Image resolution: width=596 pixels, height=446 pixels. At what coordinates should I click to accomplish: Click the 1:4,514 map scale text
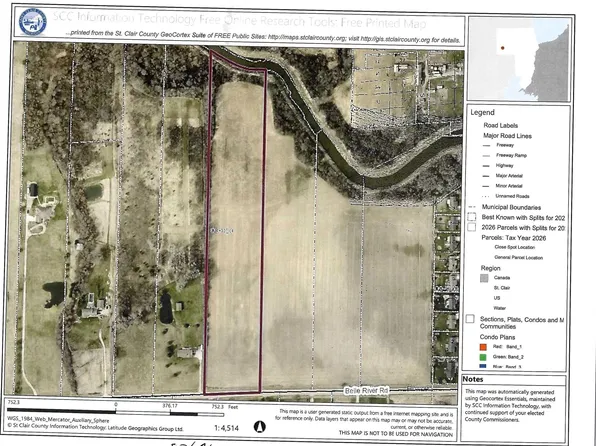tap(227, 428)
